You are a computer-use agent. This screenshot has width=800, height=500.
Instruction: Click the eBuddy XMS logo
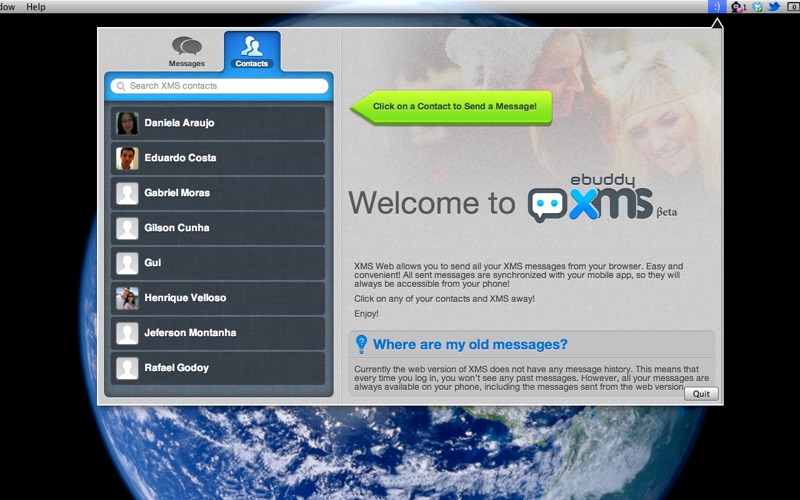pos(602,198)
